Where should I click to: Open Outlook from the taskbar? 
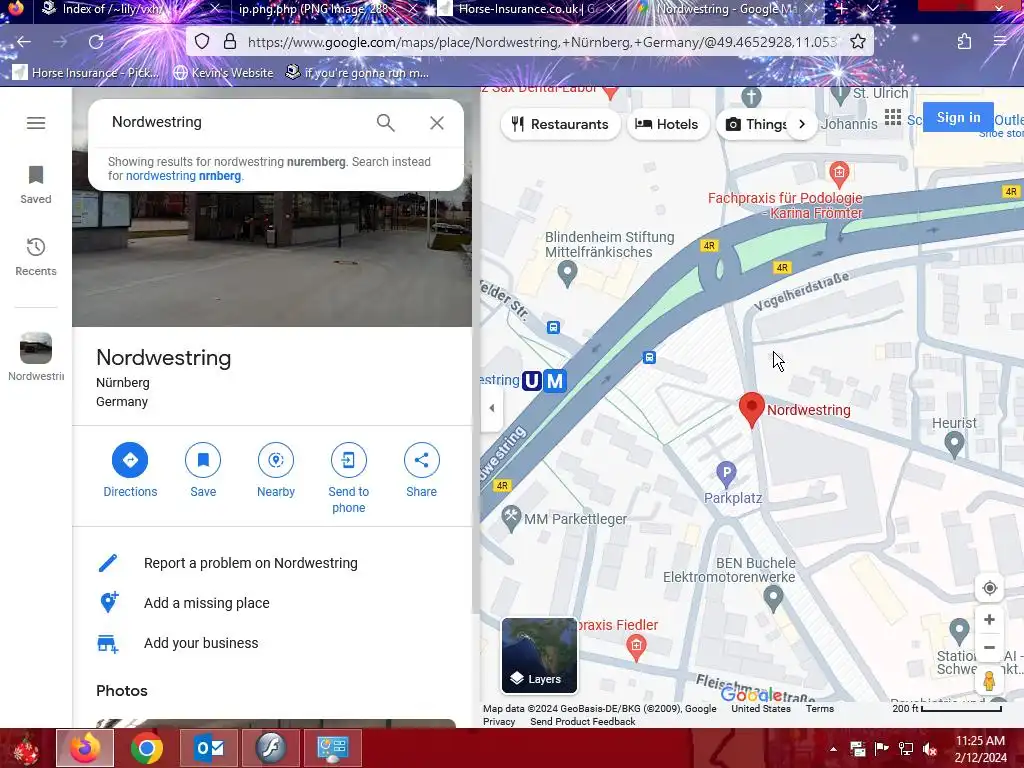(x=209, y=748)
